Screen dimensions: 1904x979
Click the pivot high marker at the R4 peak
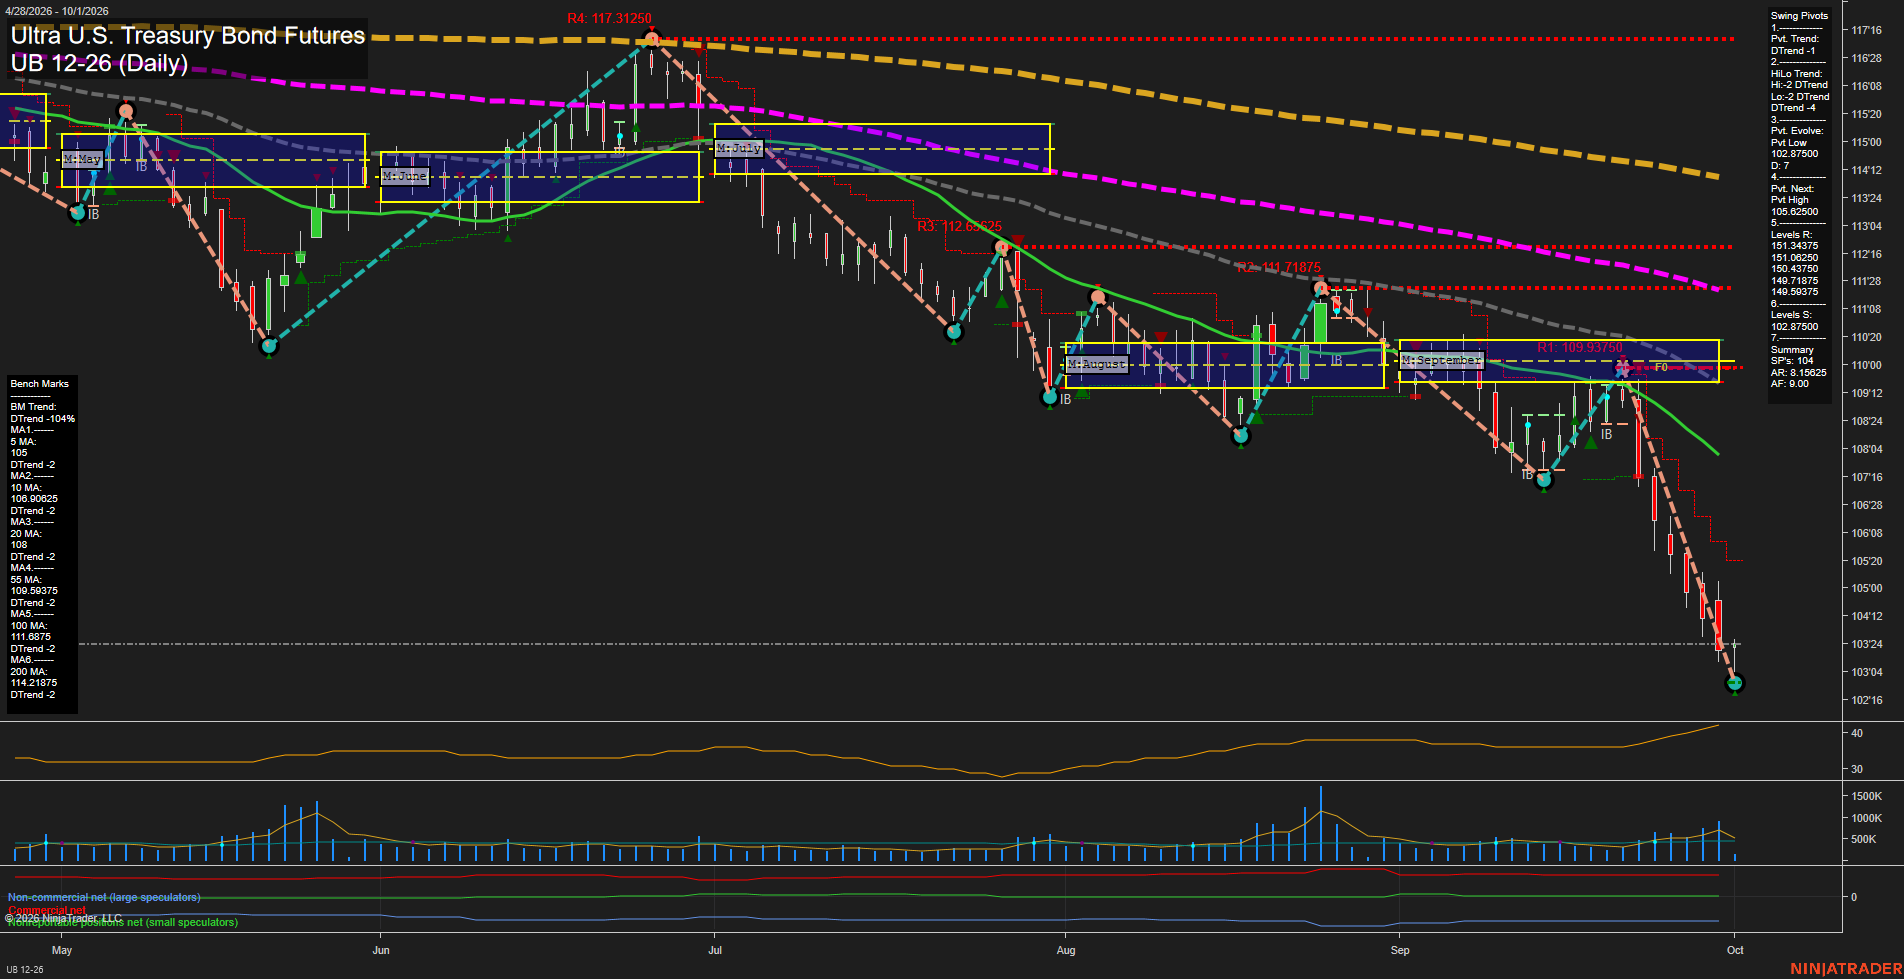pos(652,39)
